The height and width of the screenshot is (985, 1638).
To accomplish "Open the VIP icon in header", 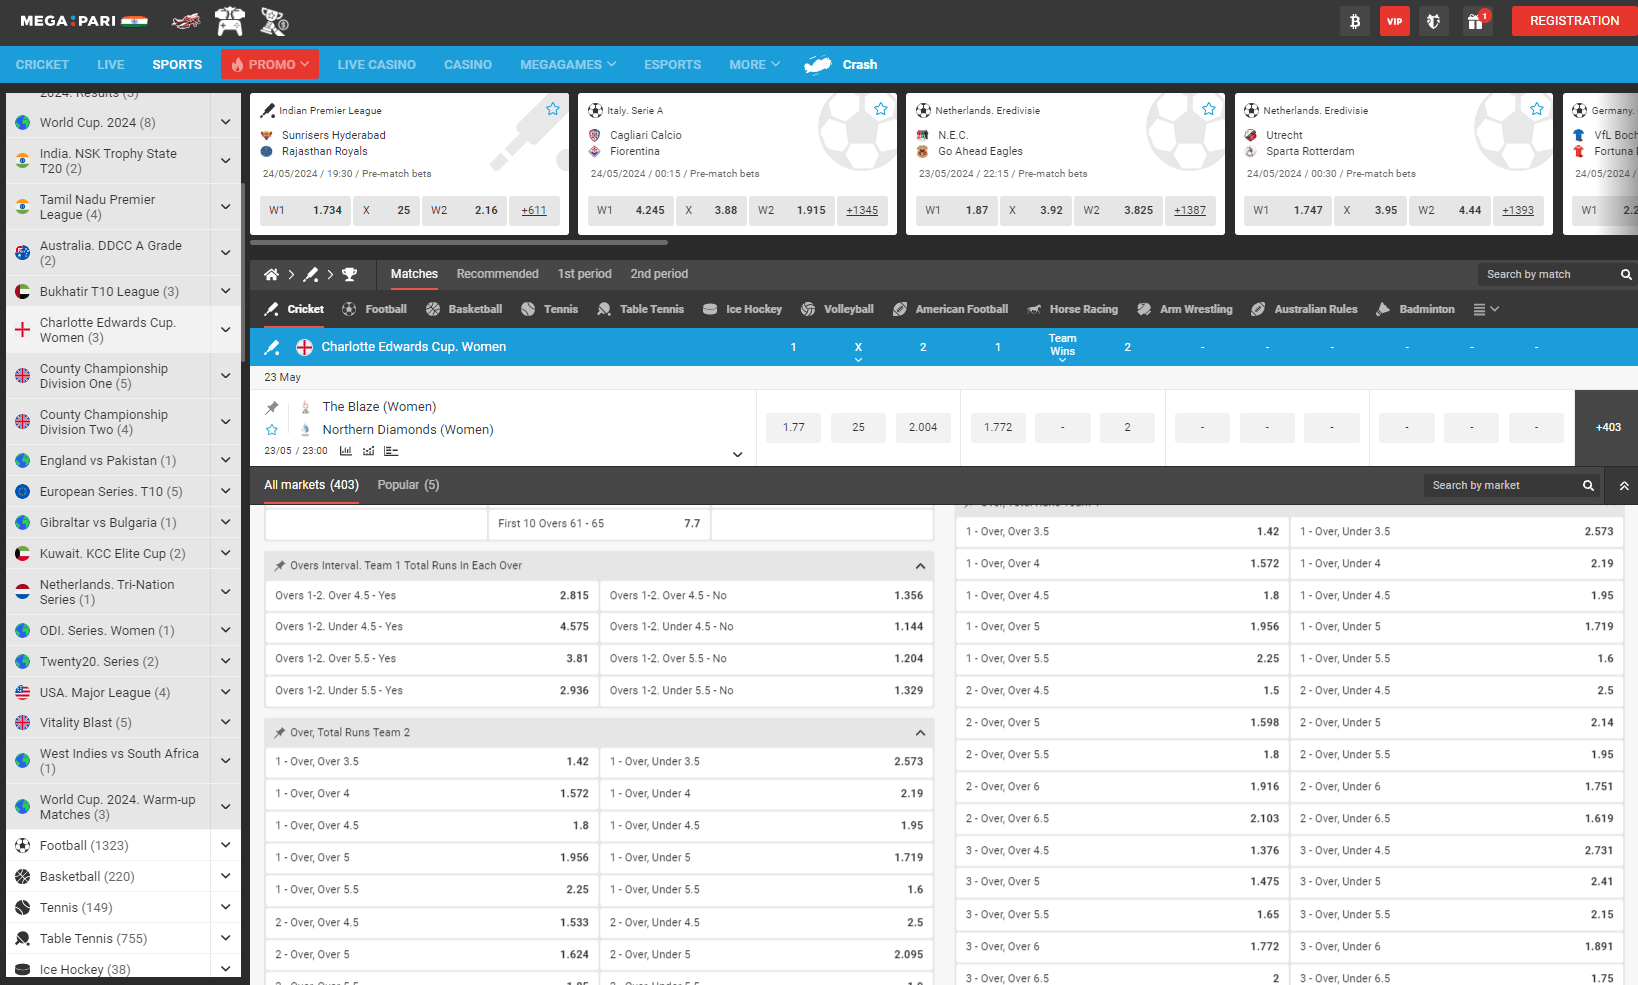I will click(x=1395, y=21).
